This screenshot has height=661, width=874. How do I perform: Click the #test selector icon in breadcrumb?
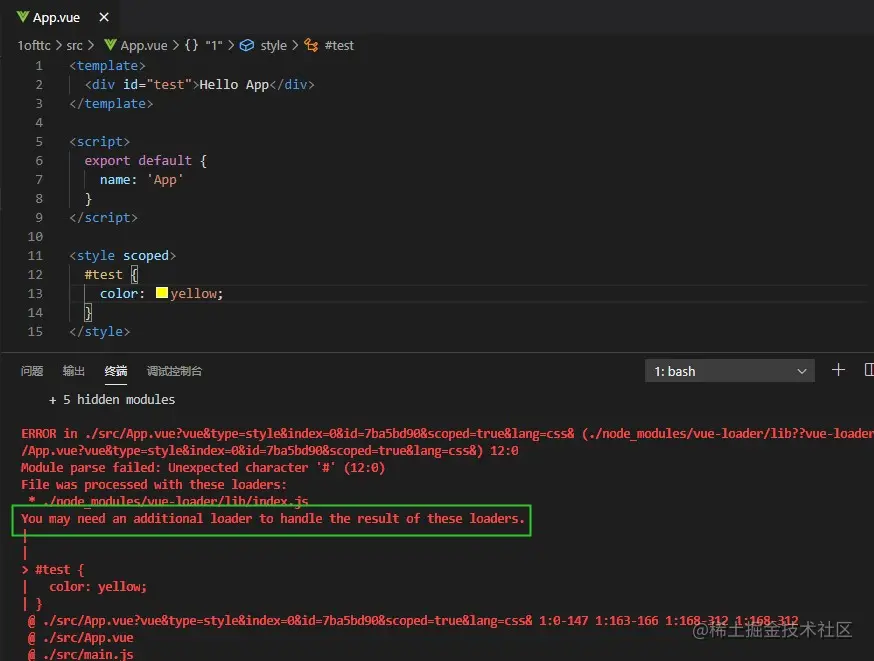pyautogui.click(x=311, y=45)
